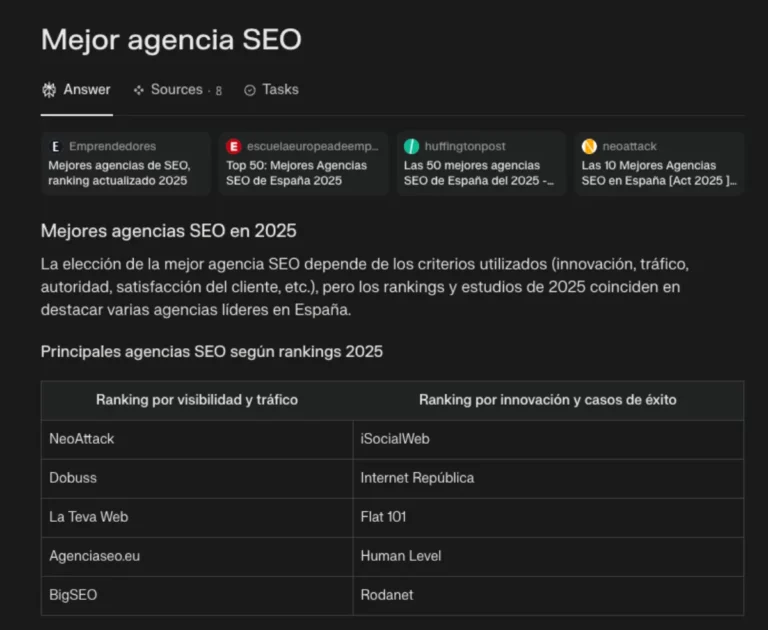Click 'Principales agencias SEO según rankings 2025'
768x630 pixels.
[212, 352]
